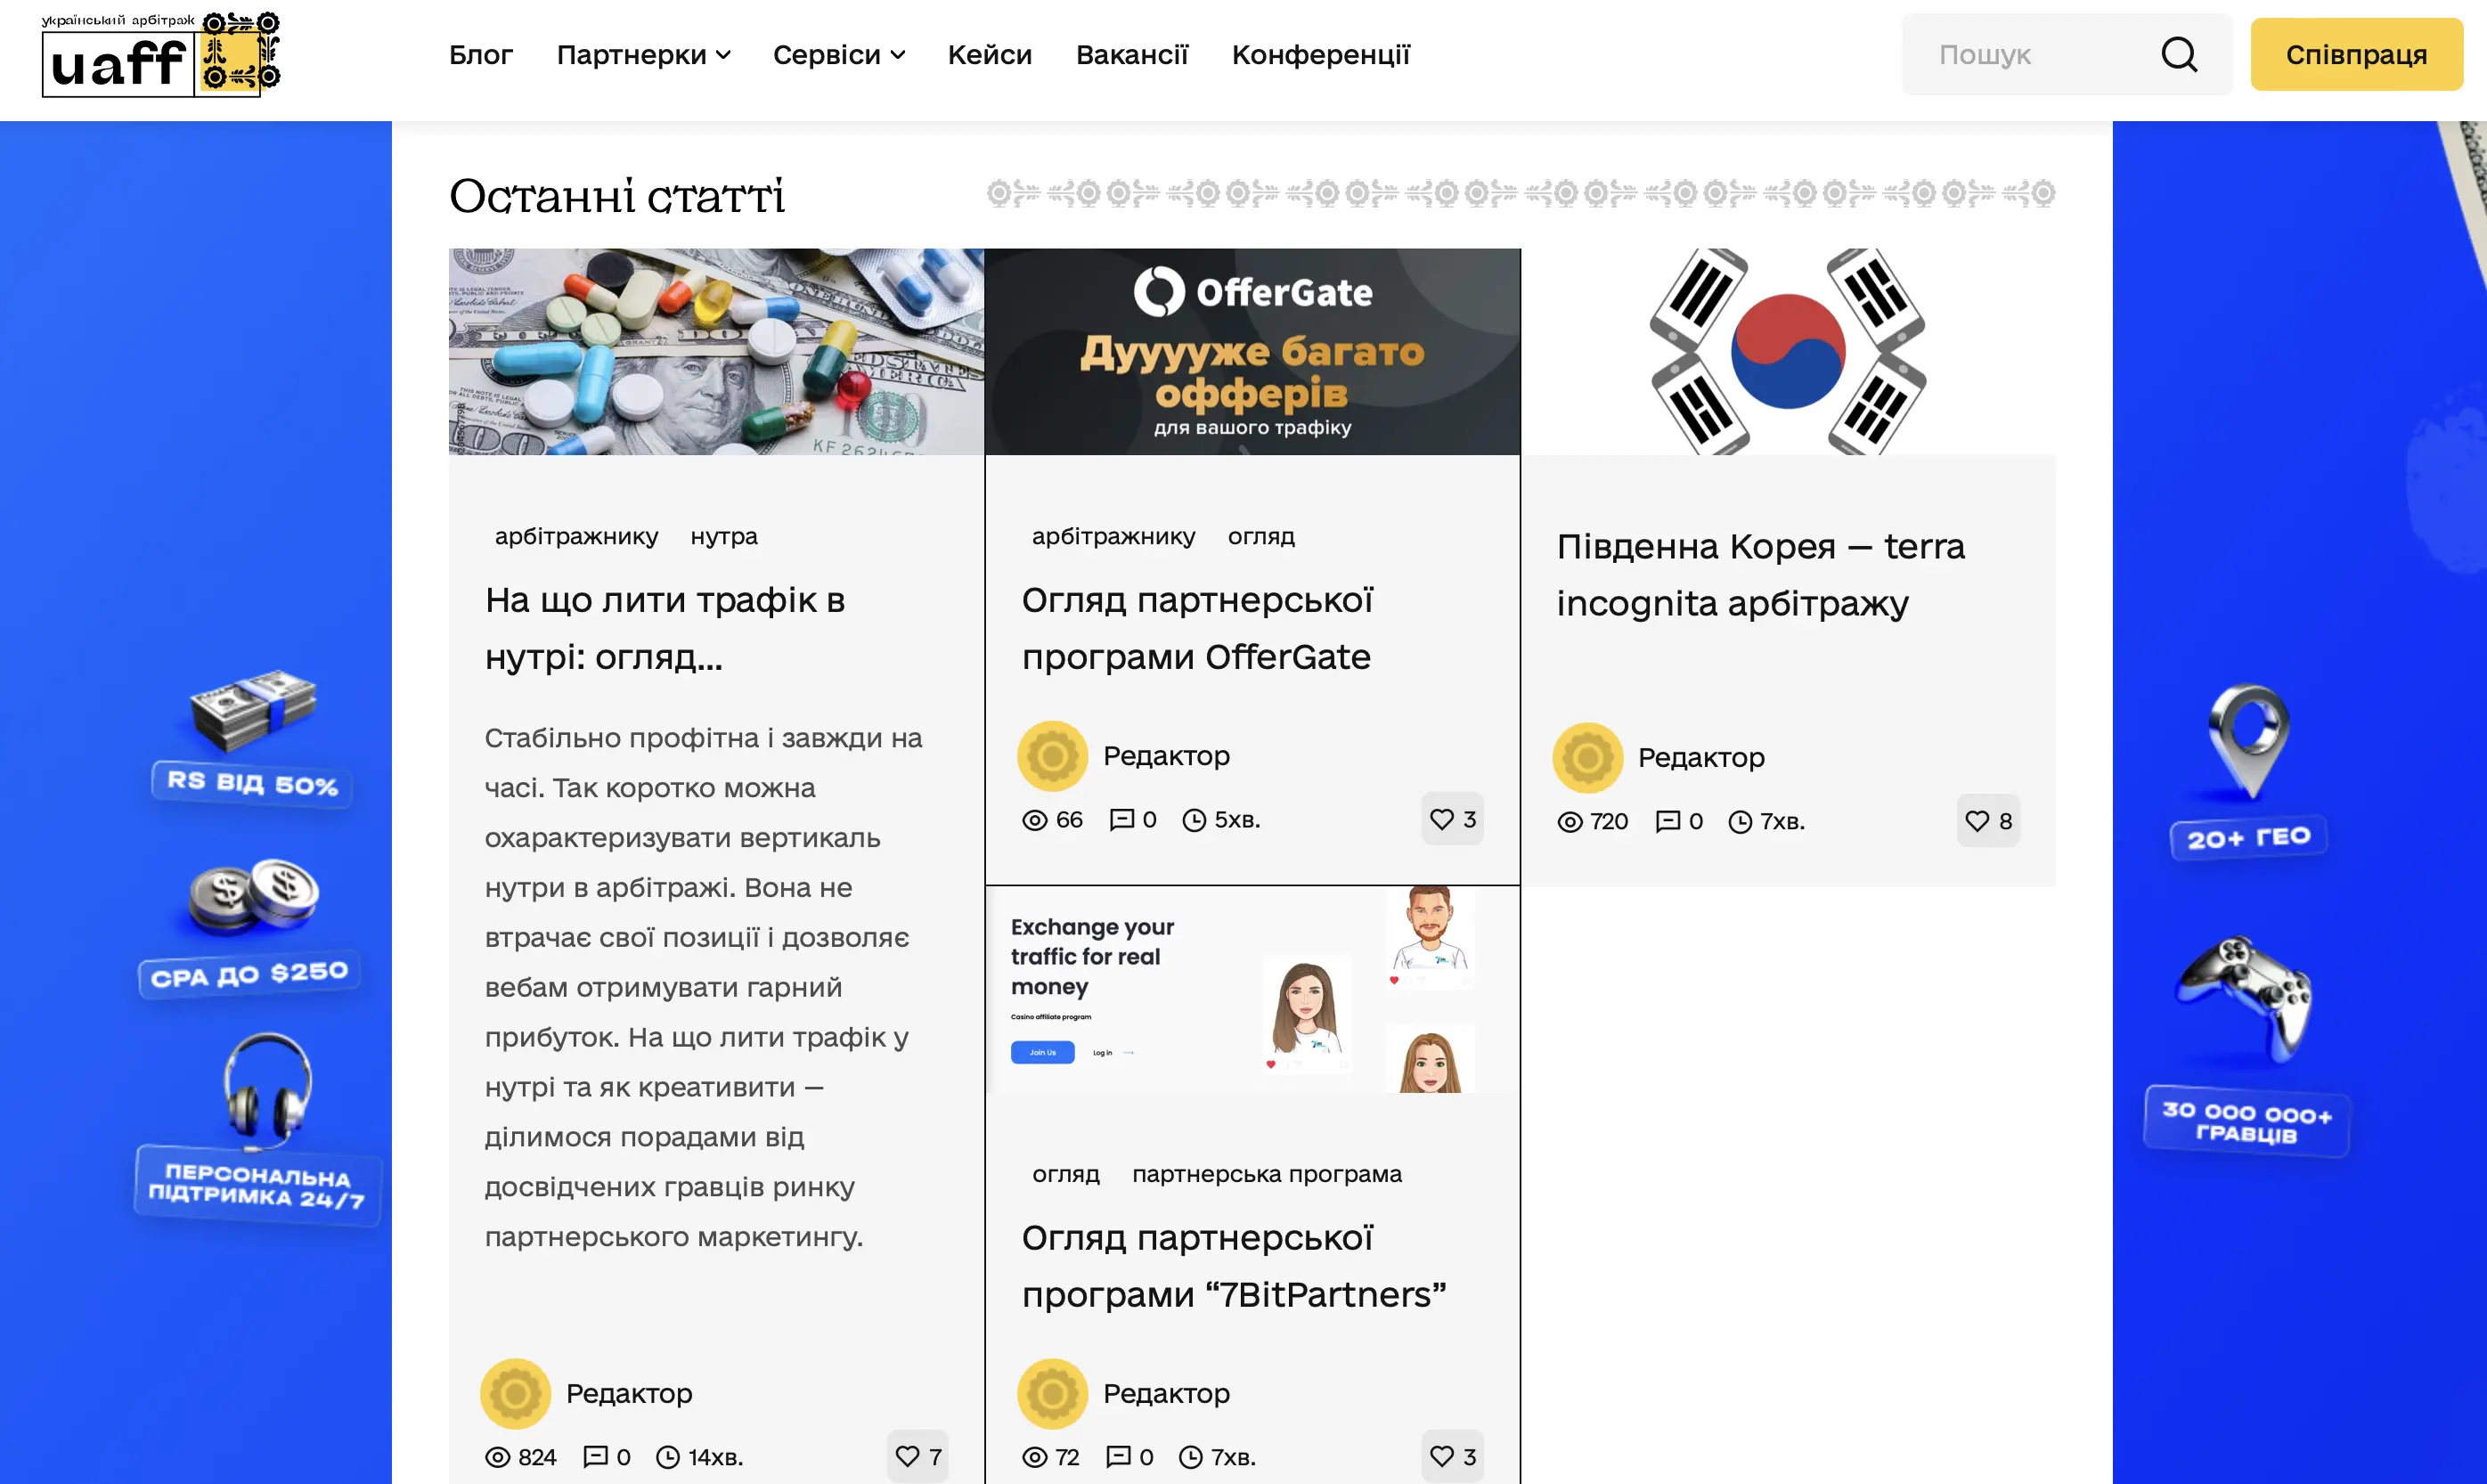Click the gamepad 30 000 000+ гравців banner

pyautogui.click(x=2247, y=1045)
